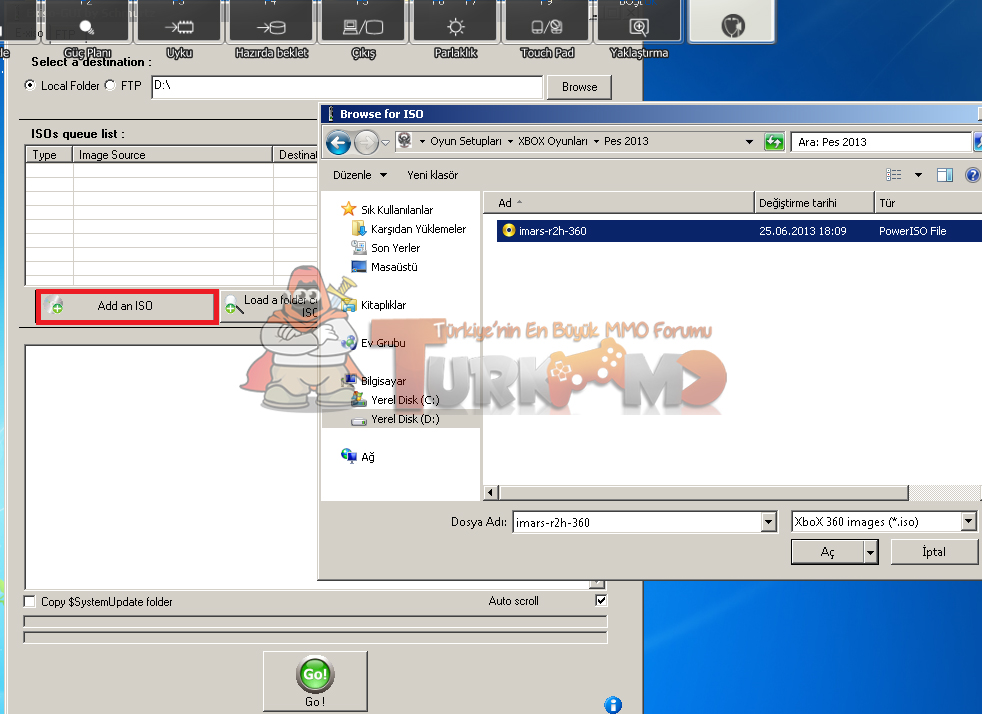
Task: Select the imars-r2h-360 ISO file
Action: 739,231
